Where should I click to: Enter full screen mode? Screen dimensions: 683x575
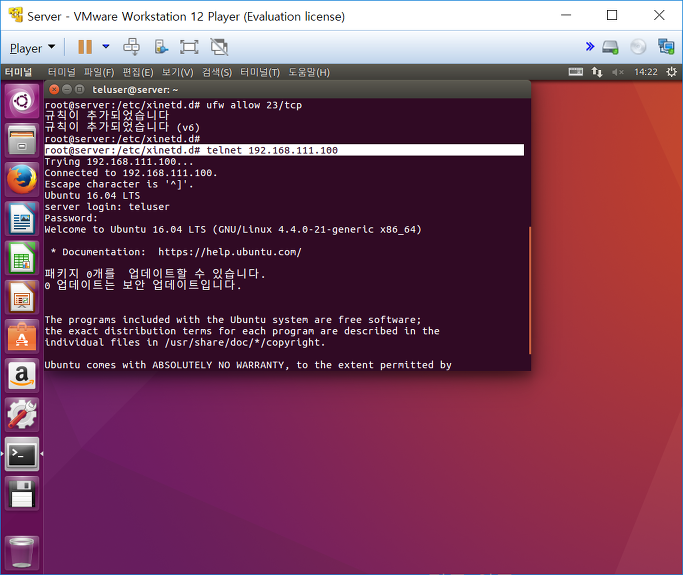click(x=189, y=47)
